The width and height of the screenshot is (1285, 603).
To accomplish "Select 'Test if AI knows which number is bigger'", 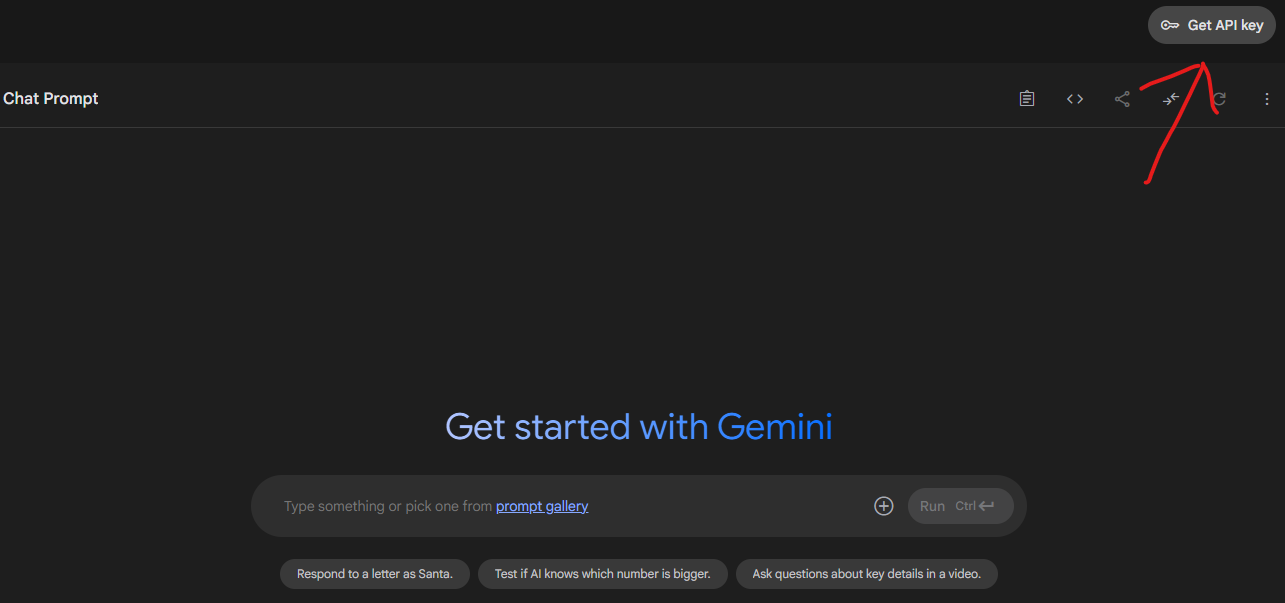I will pyautogui.click(x=603, y=574).
